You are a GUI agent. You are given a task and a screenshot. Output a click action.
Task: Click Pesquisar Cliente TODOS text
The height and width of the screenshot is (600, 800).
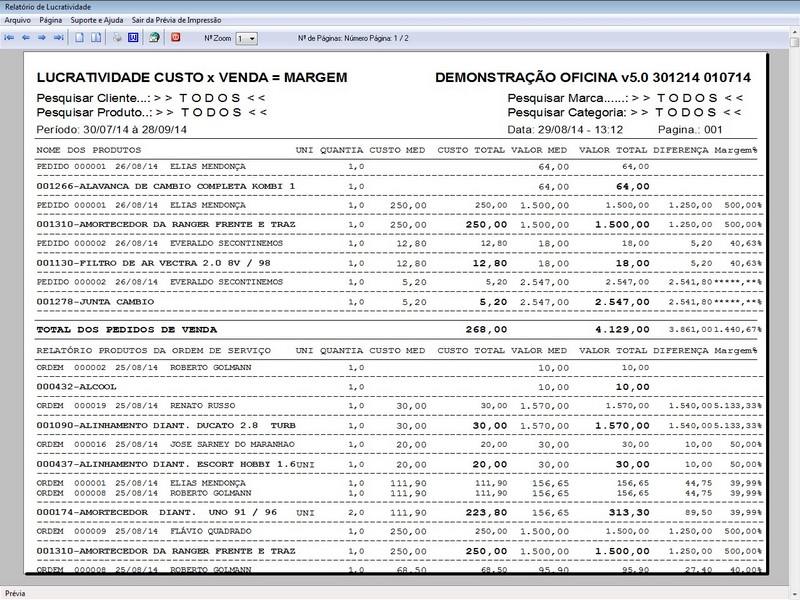(151, 98)
